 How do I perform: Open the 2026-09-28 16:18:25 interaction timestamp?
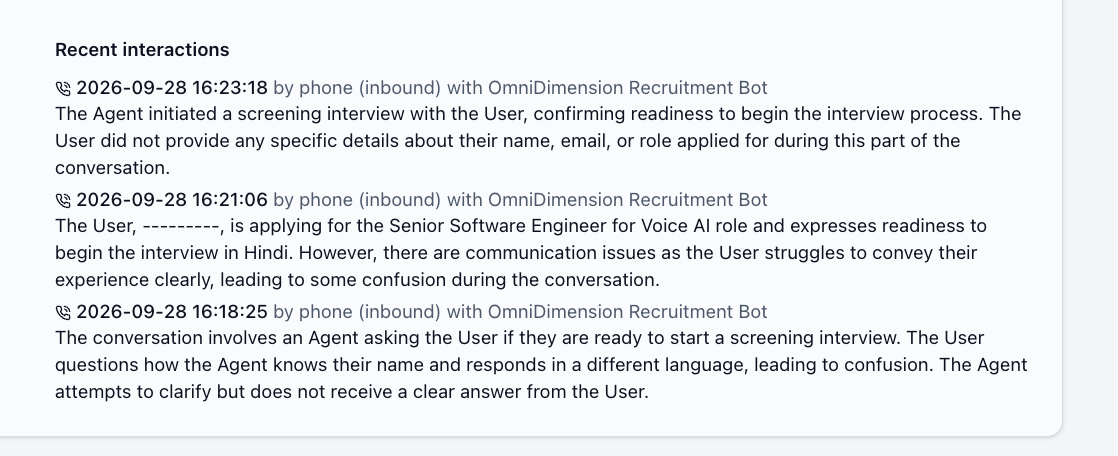point(172,311)
